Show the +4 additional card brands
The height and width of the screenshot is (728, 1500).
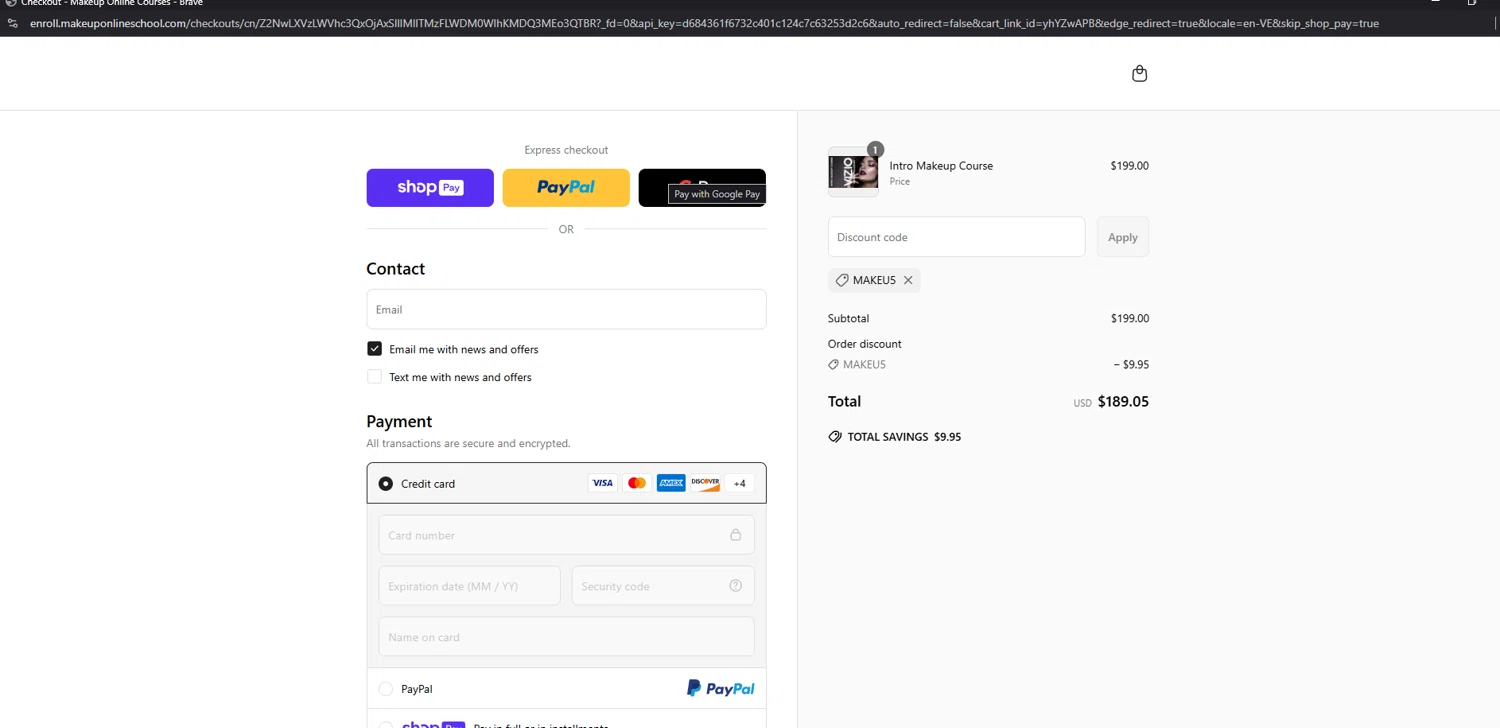740,483
